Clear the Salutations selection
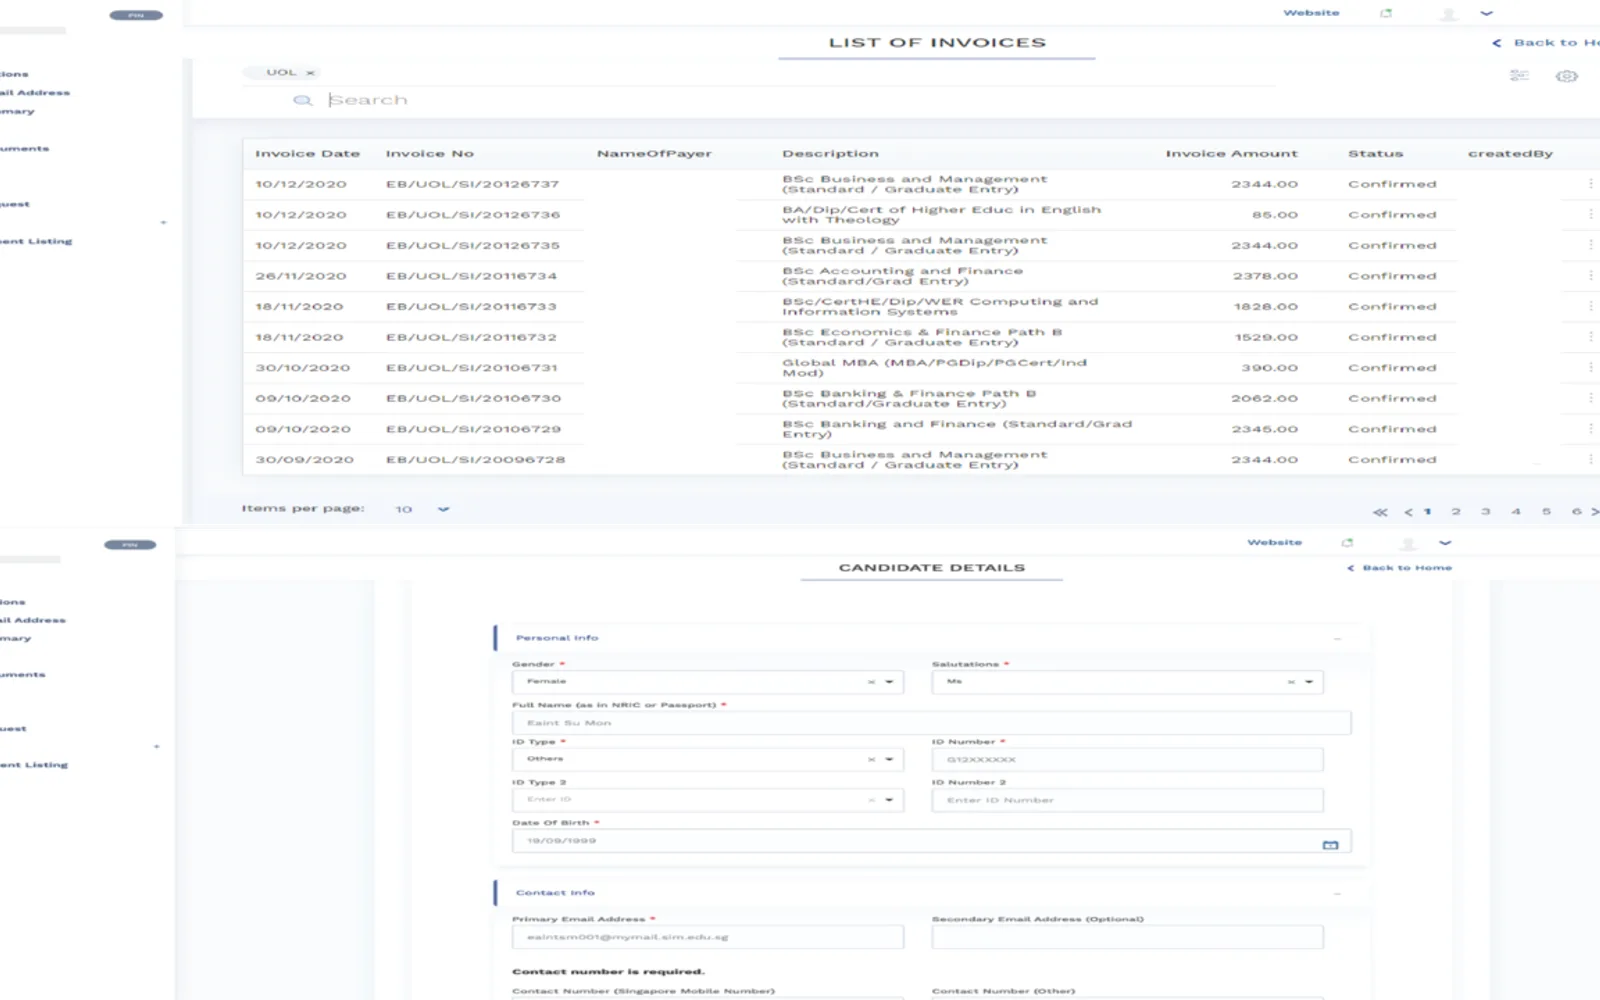This screenshot has height=1000, width=1600. (1291, 682)
